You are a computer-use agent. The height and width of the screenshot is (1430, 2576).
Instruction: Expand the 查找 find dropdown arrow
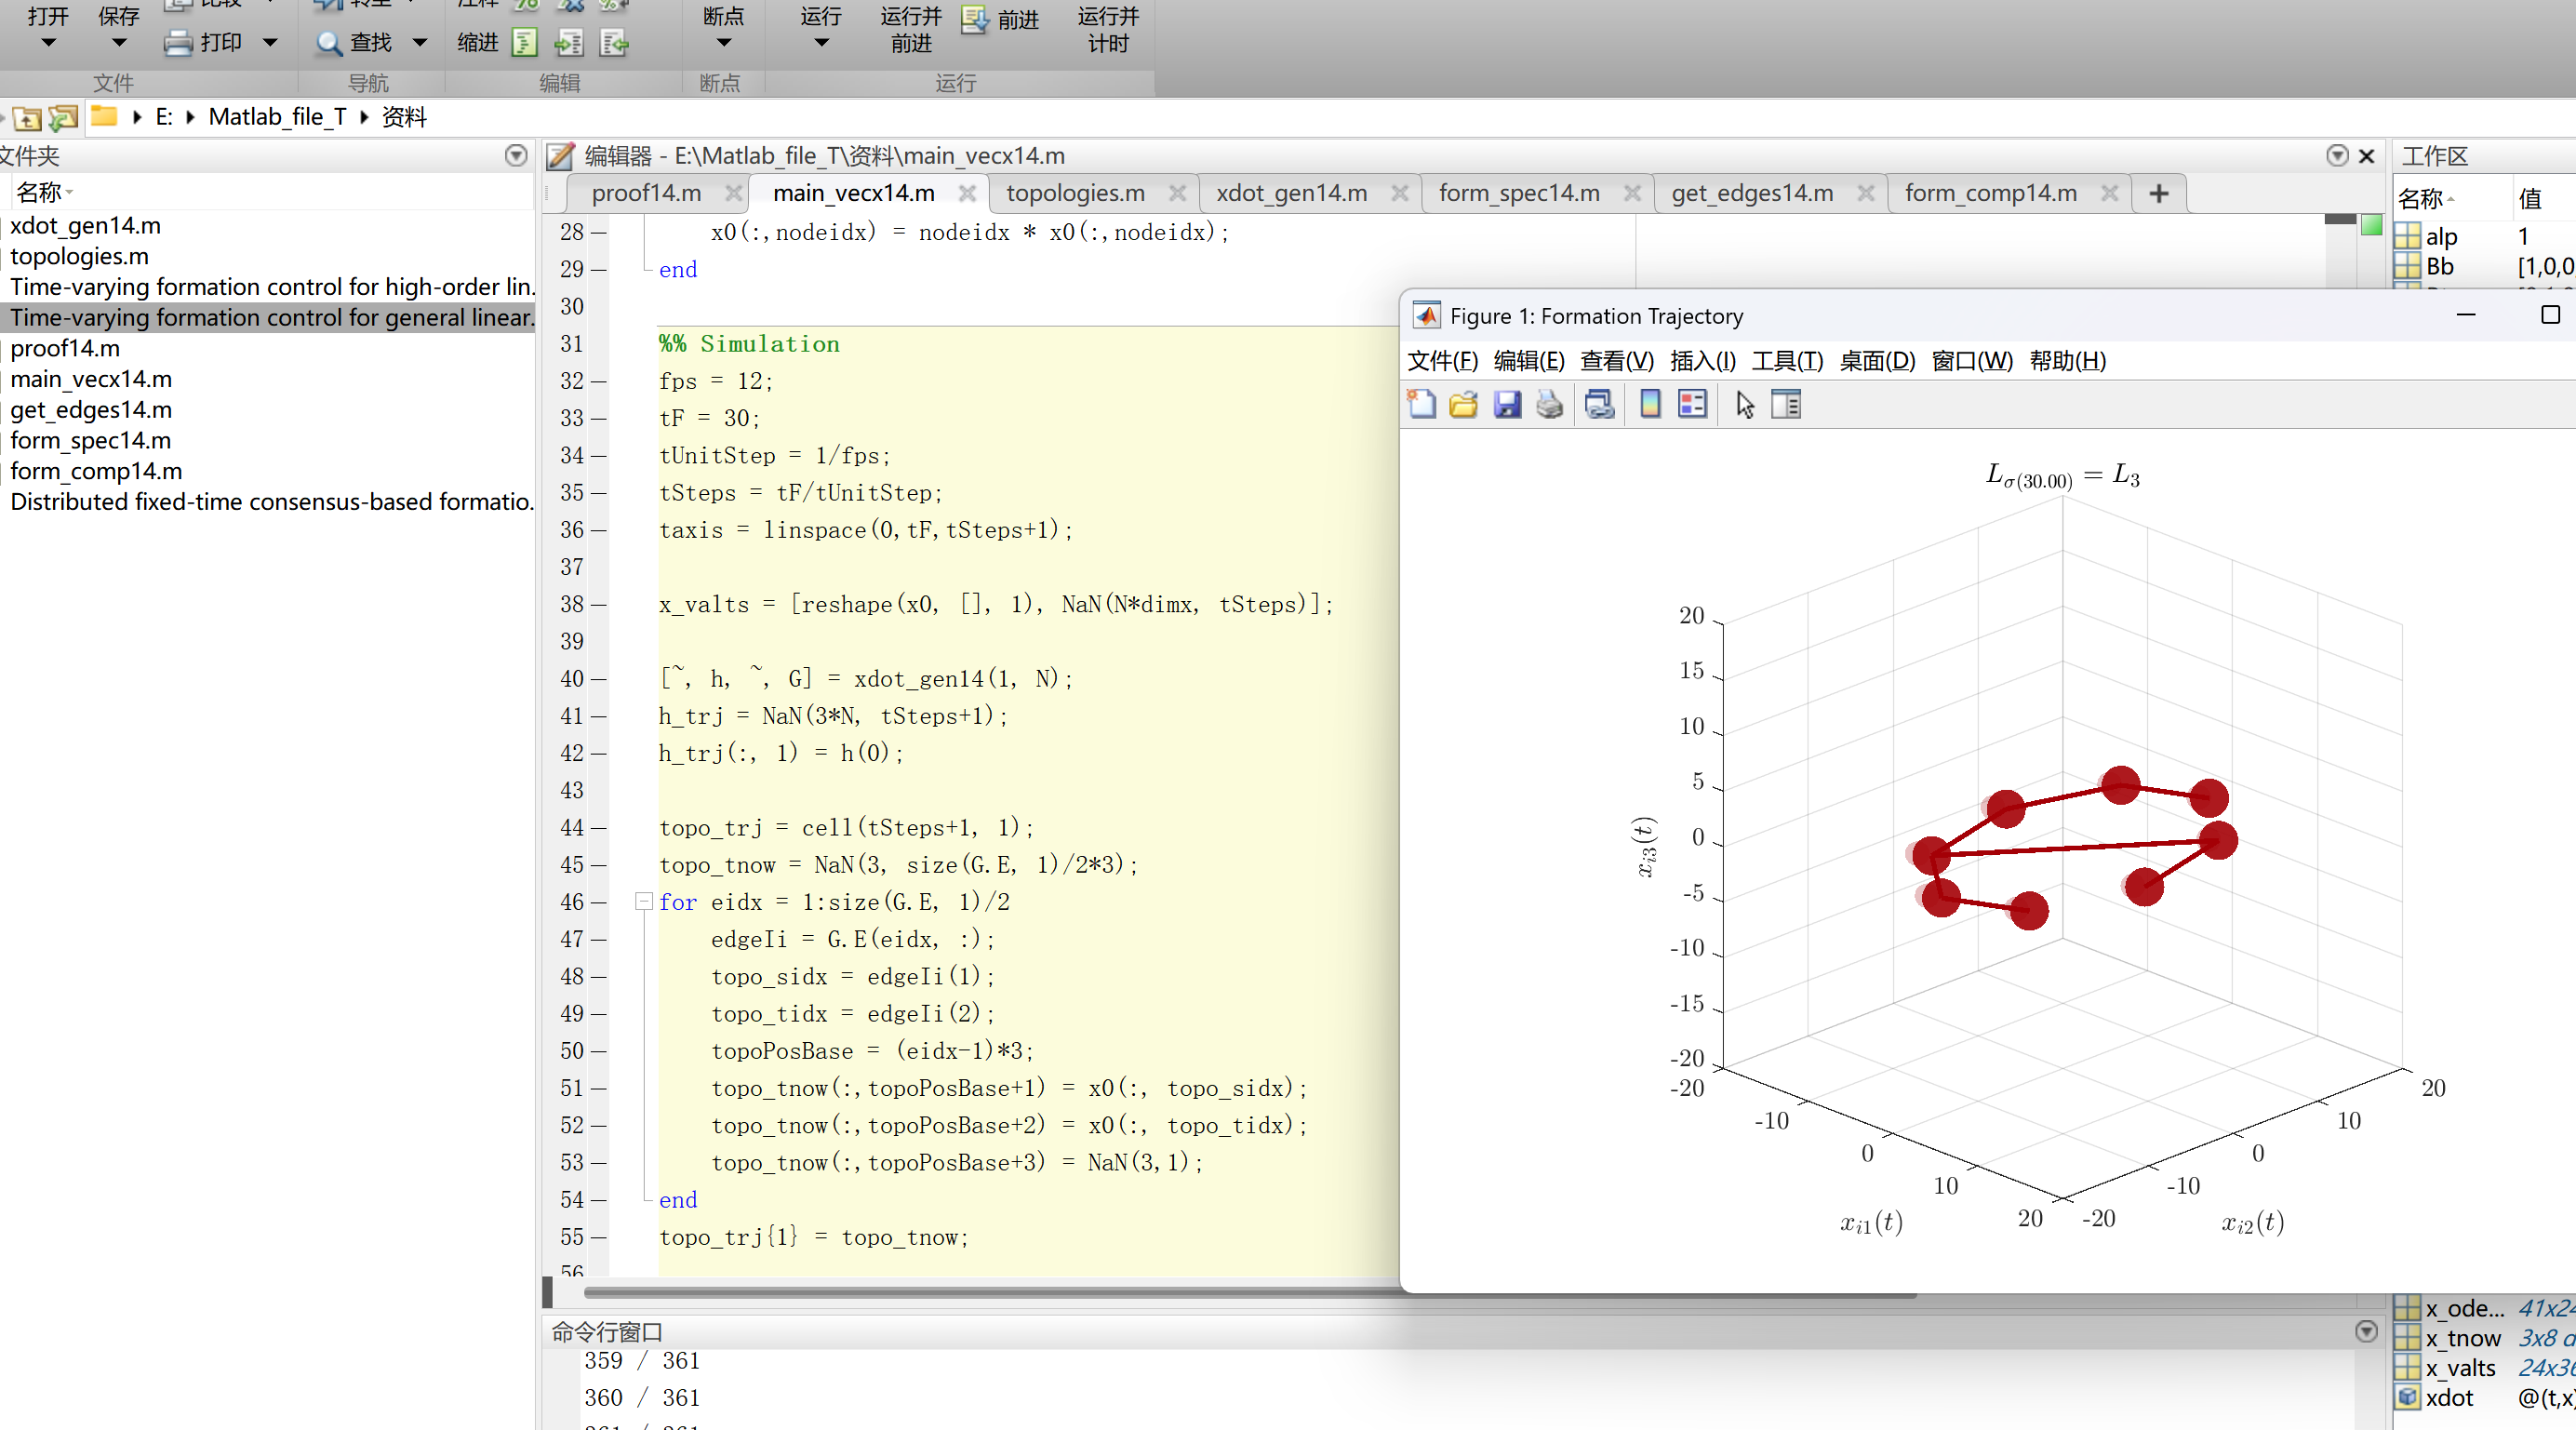(420, 43)
